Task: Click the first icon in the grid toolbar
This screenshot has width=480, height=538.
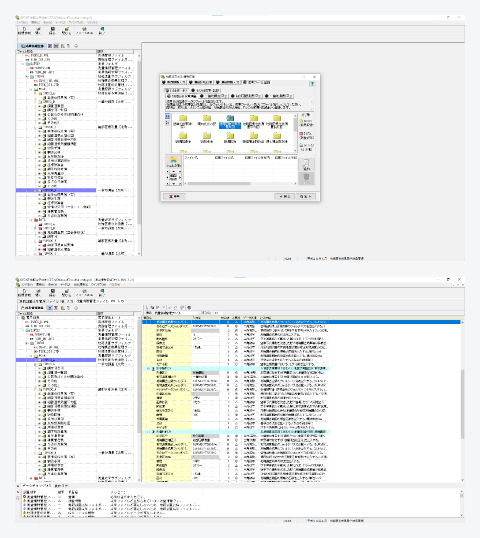Action: tap(147, 308)
